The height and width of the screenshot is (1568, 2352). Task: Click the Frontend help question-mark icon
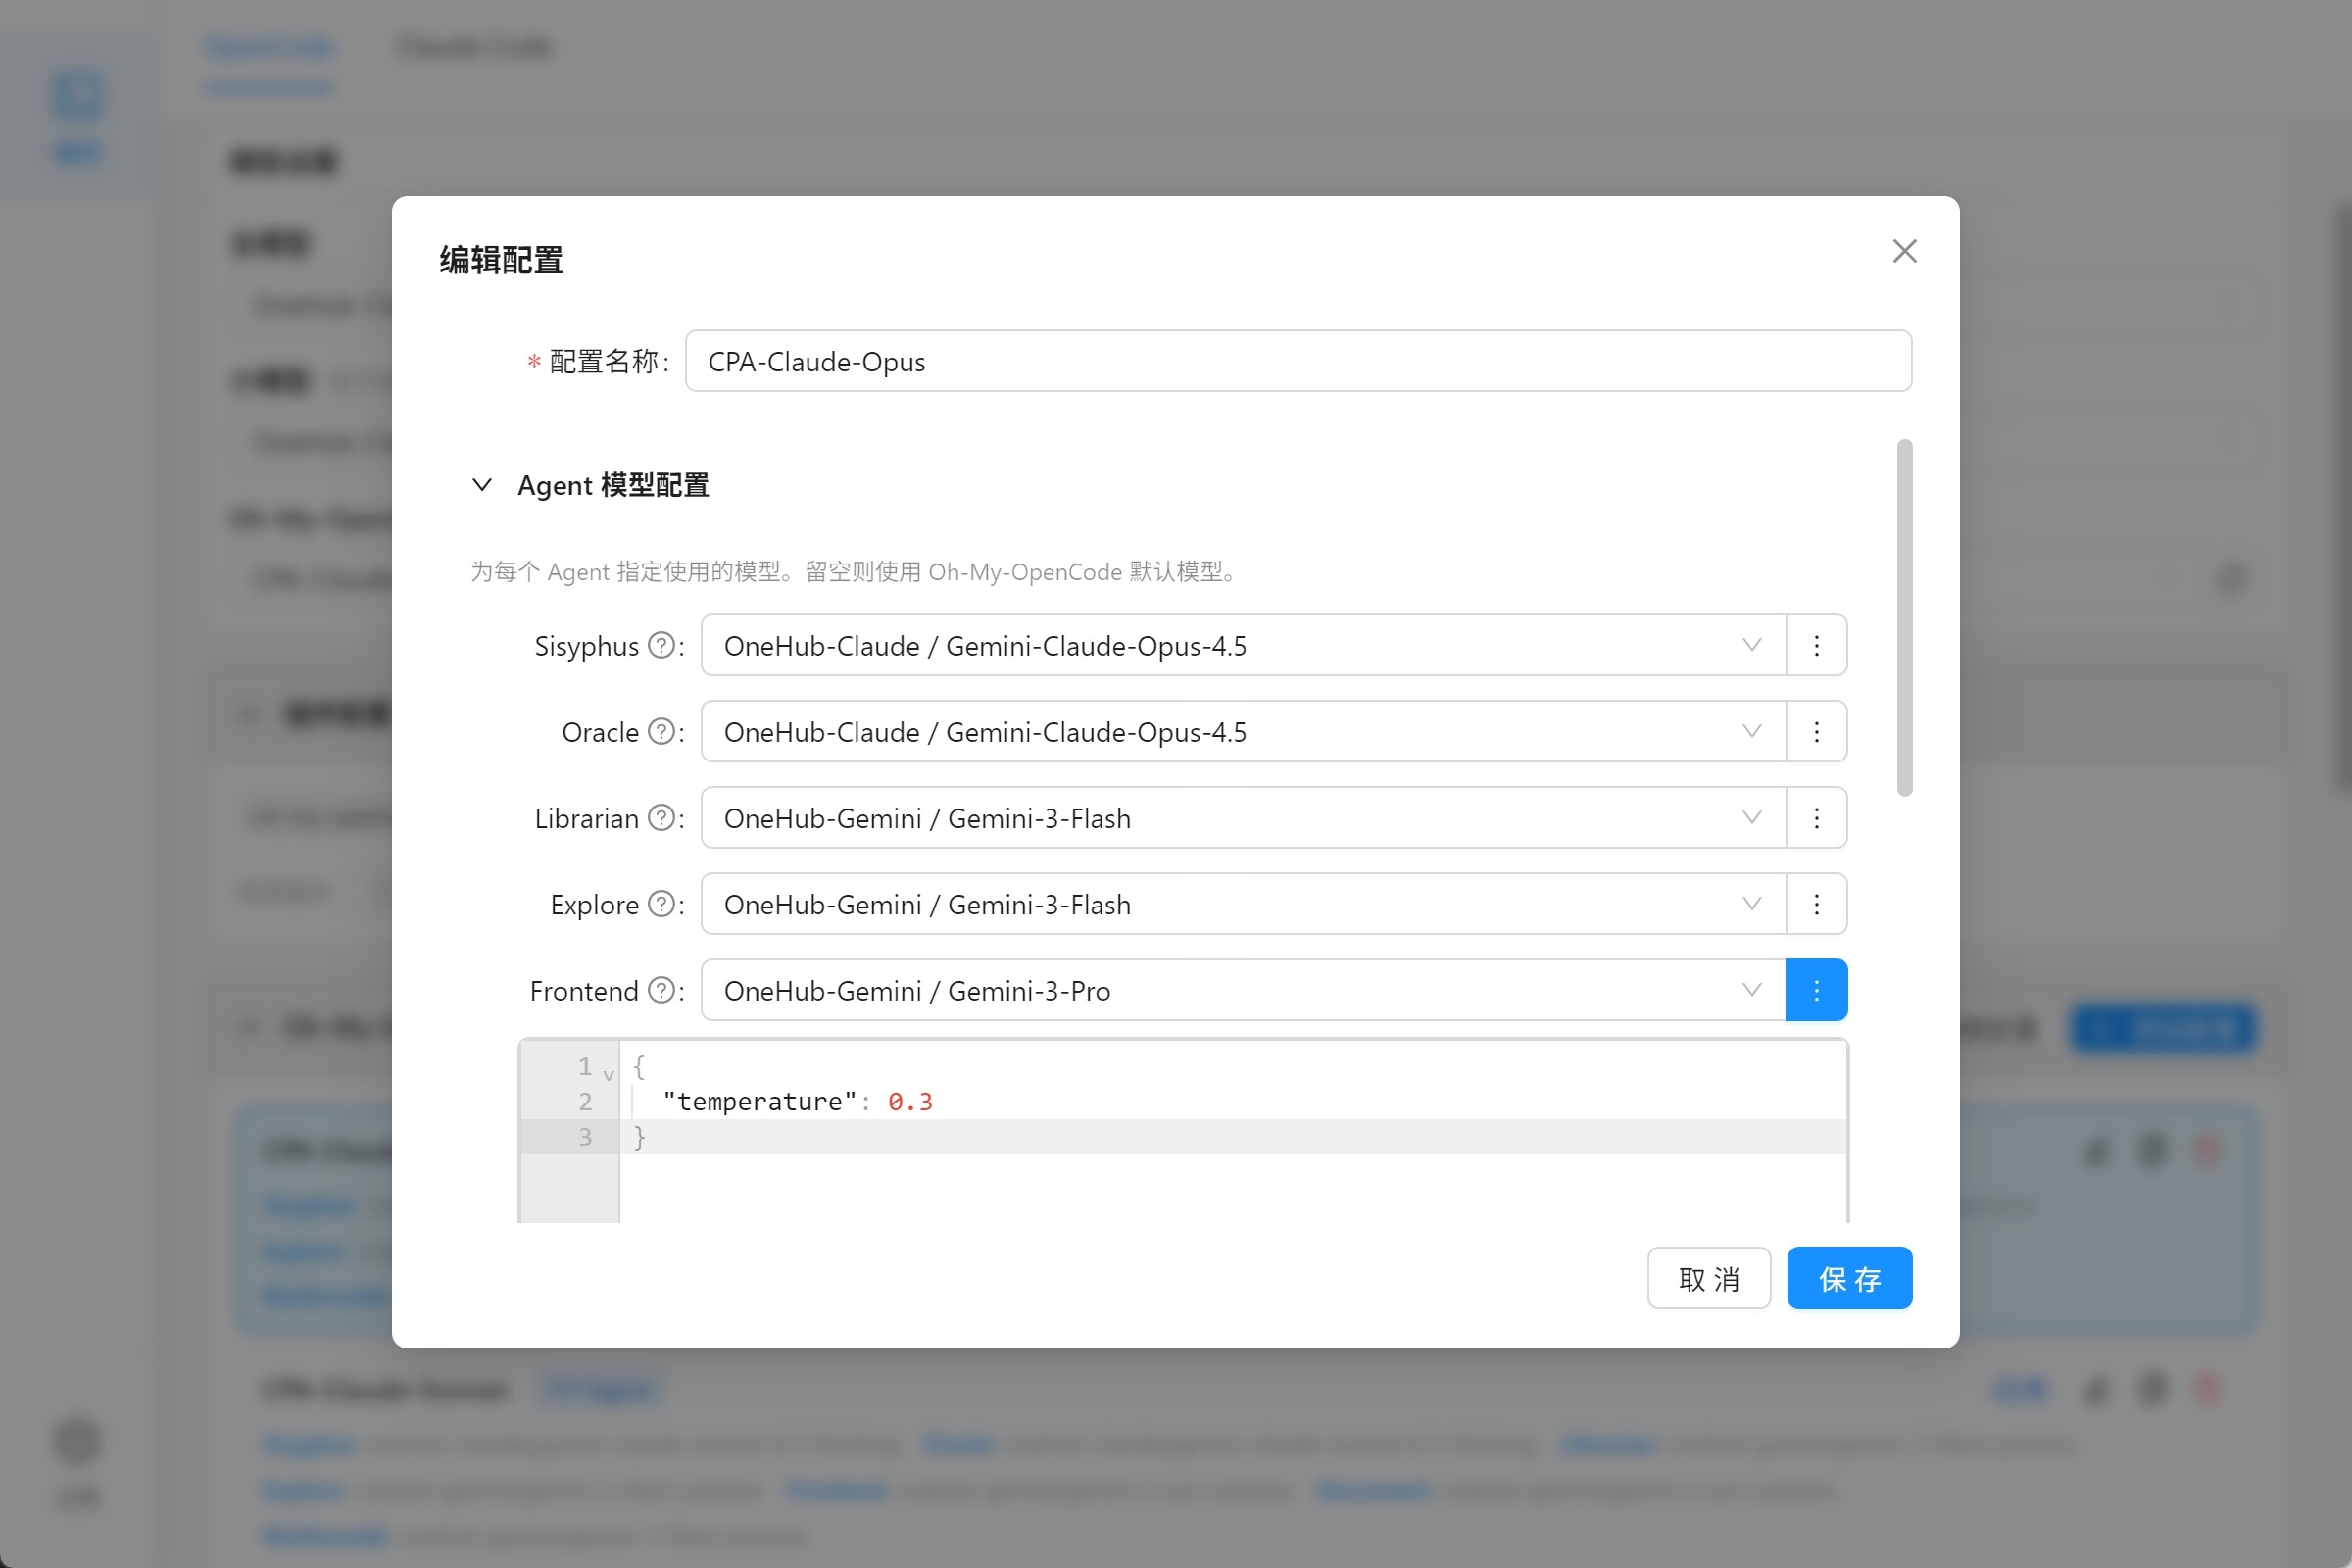click(x=661, y=989)
